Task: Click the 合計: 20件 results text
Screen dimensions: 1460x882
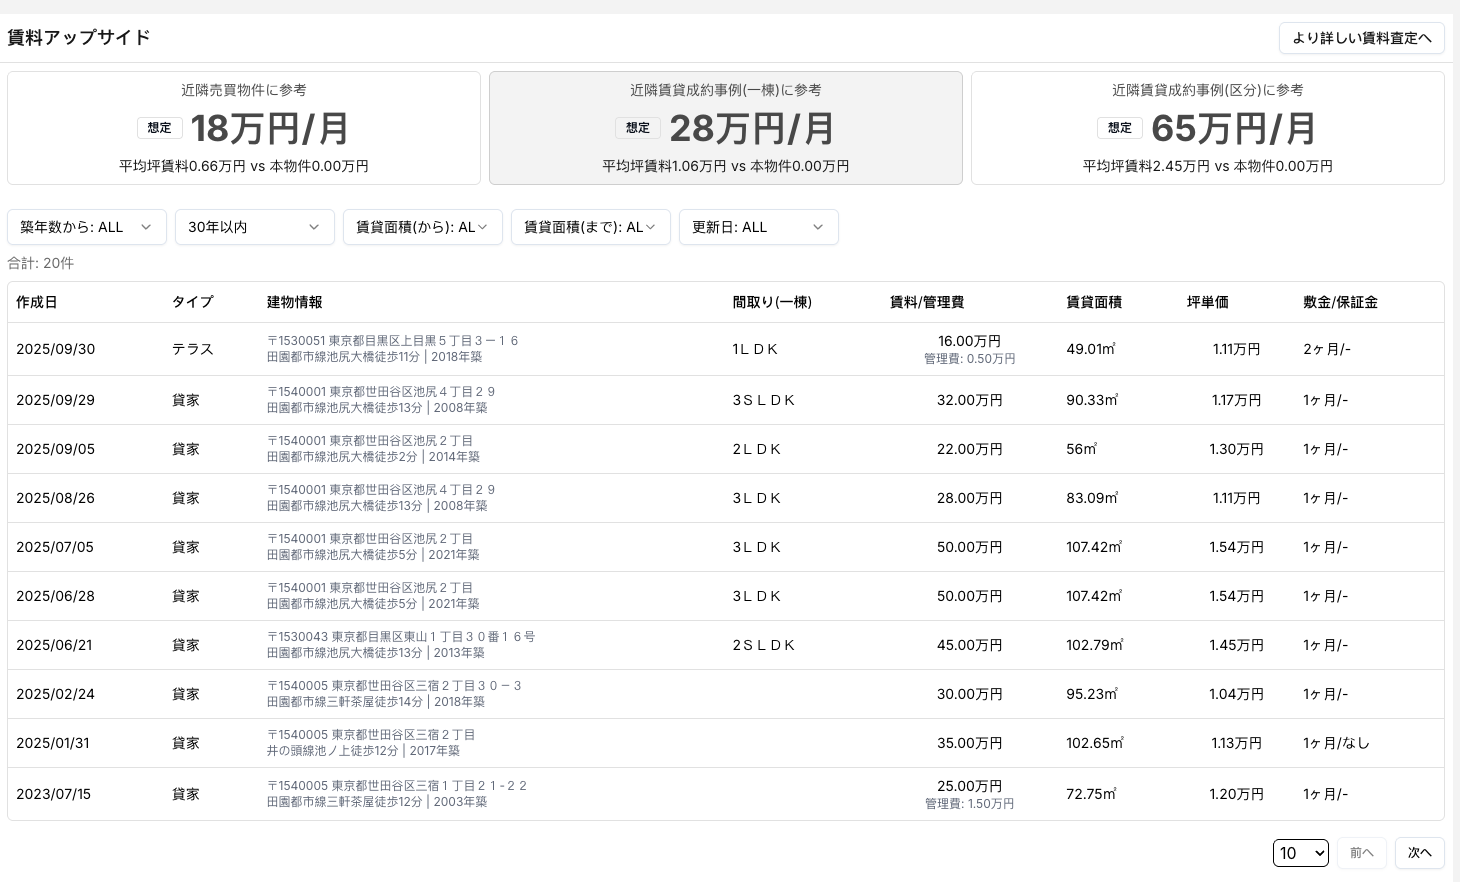Action: [40, 263]
